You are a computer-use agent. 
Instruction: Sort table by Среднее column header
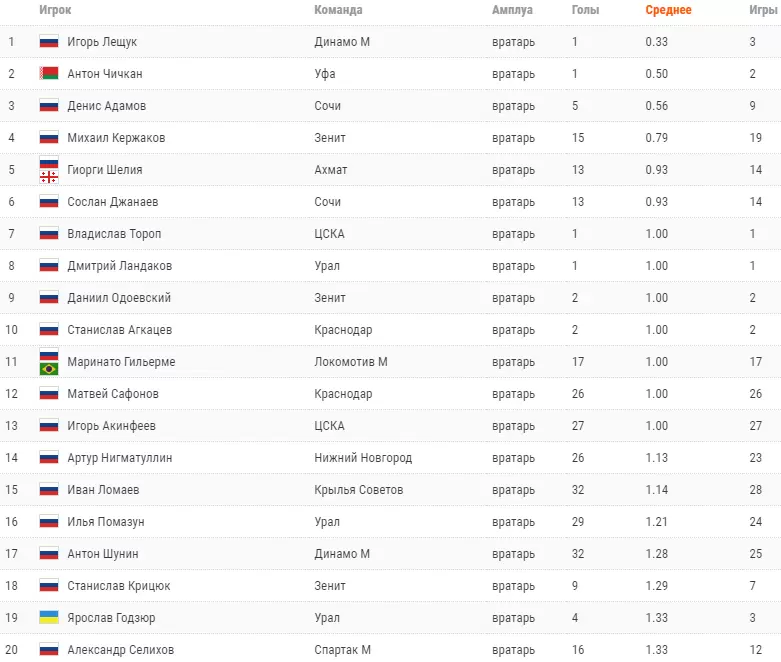(668, 10)
